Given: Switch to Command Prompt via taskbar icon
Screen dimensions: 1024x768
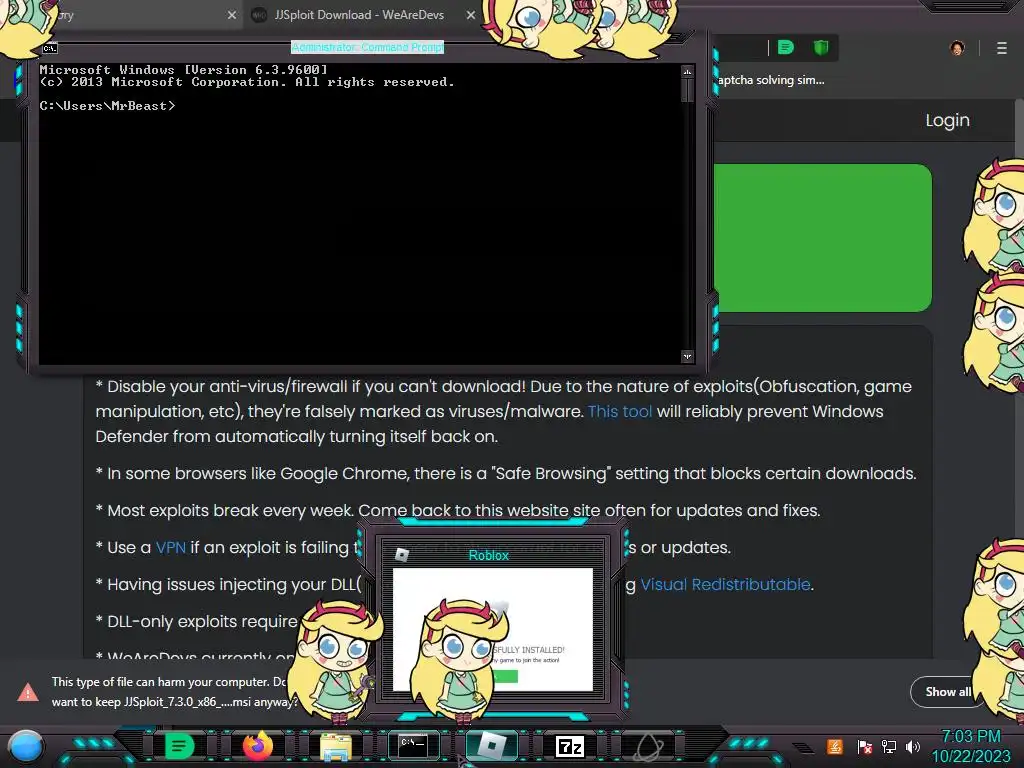Looking at the screenshot, I should click(x=413, y=745).
